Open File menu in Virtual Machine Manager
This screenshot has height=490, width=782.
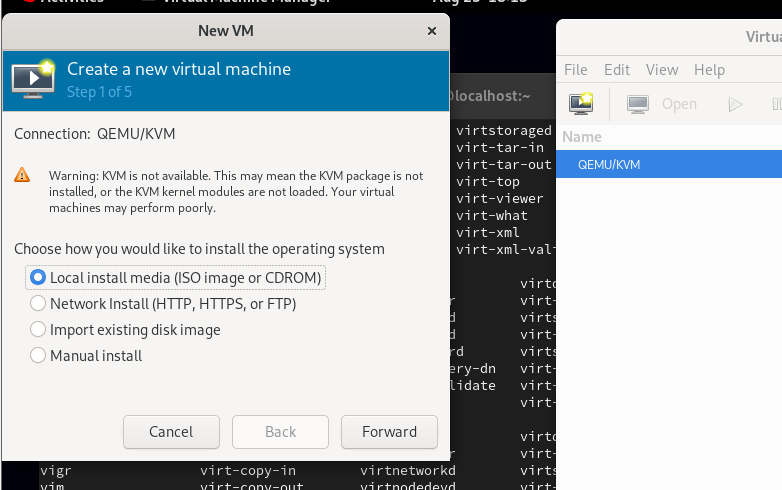(576, 70)
